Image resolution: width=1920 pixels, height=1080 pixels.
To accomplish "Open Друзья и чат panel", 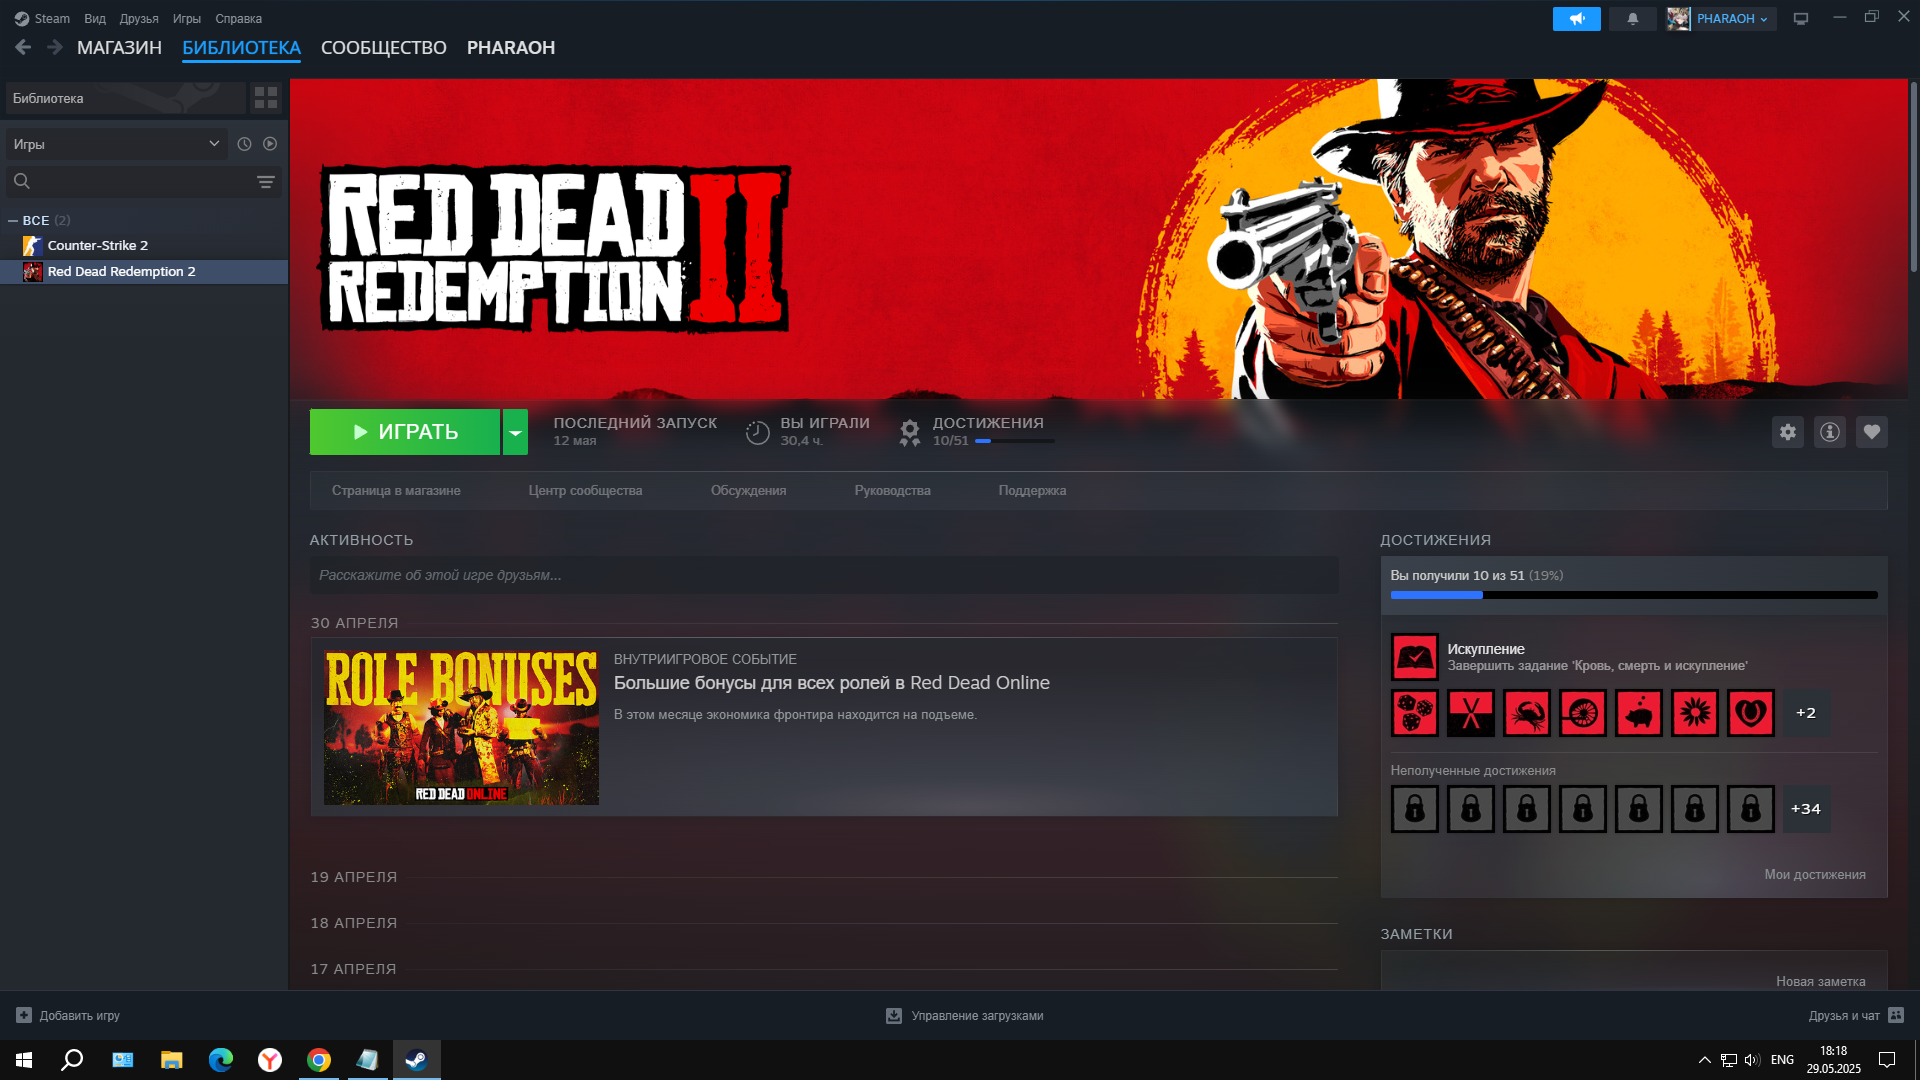I will point(1855,1015).
